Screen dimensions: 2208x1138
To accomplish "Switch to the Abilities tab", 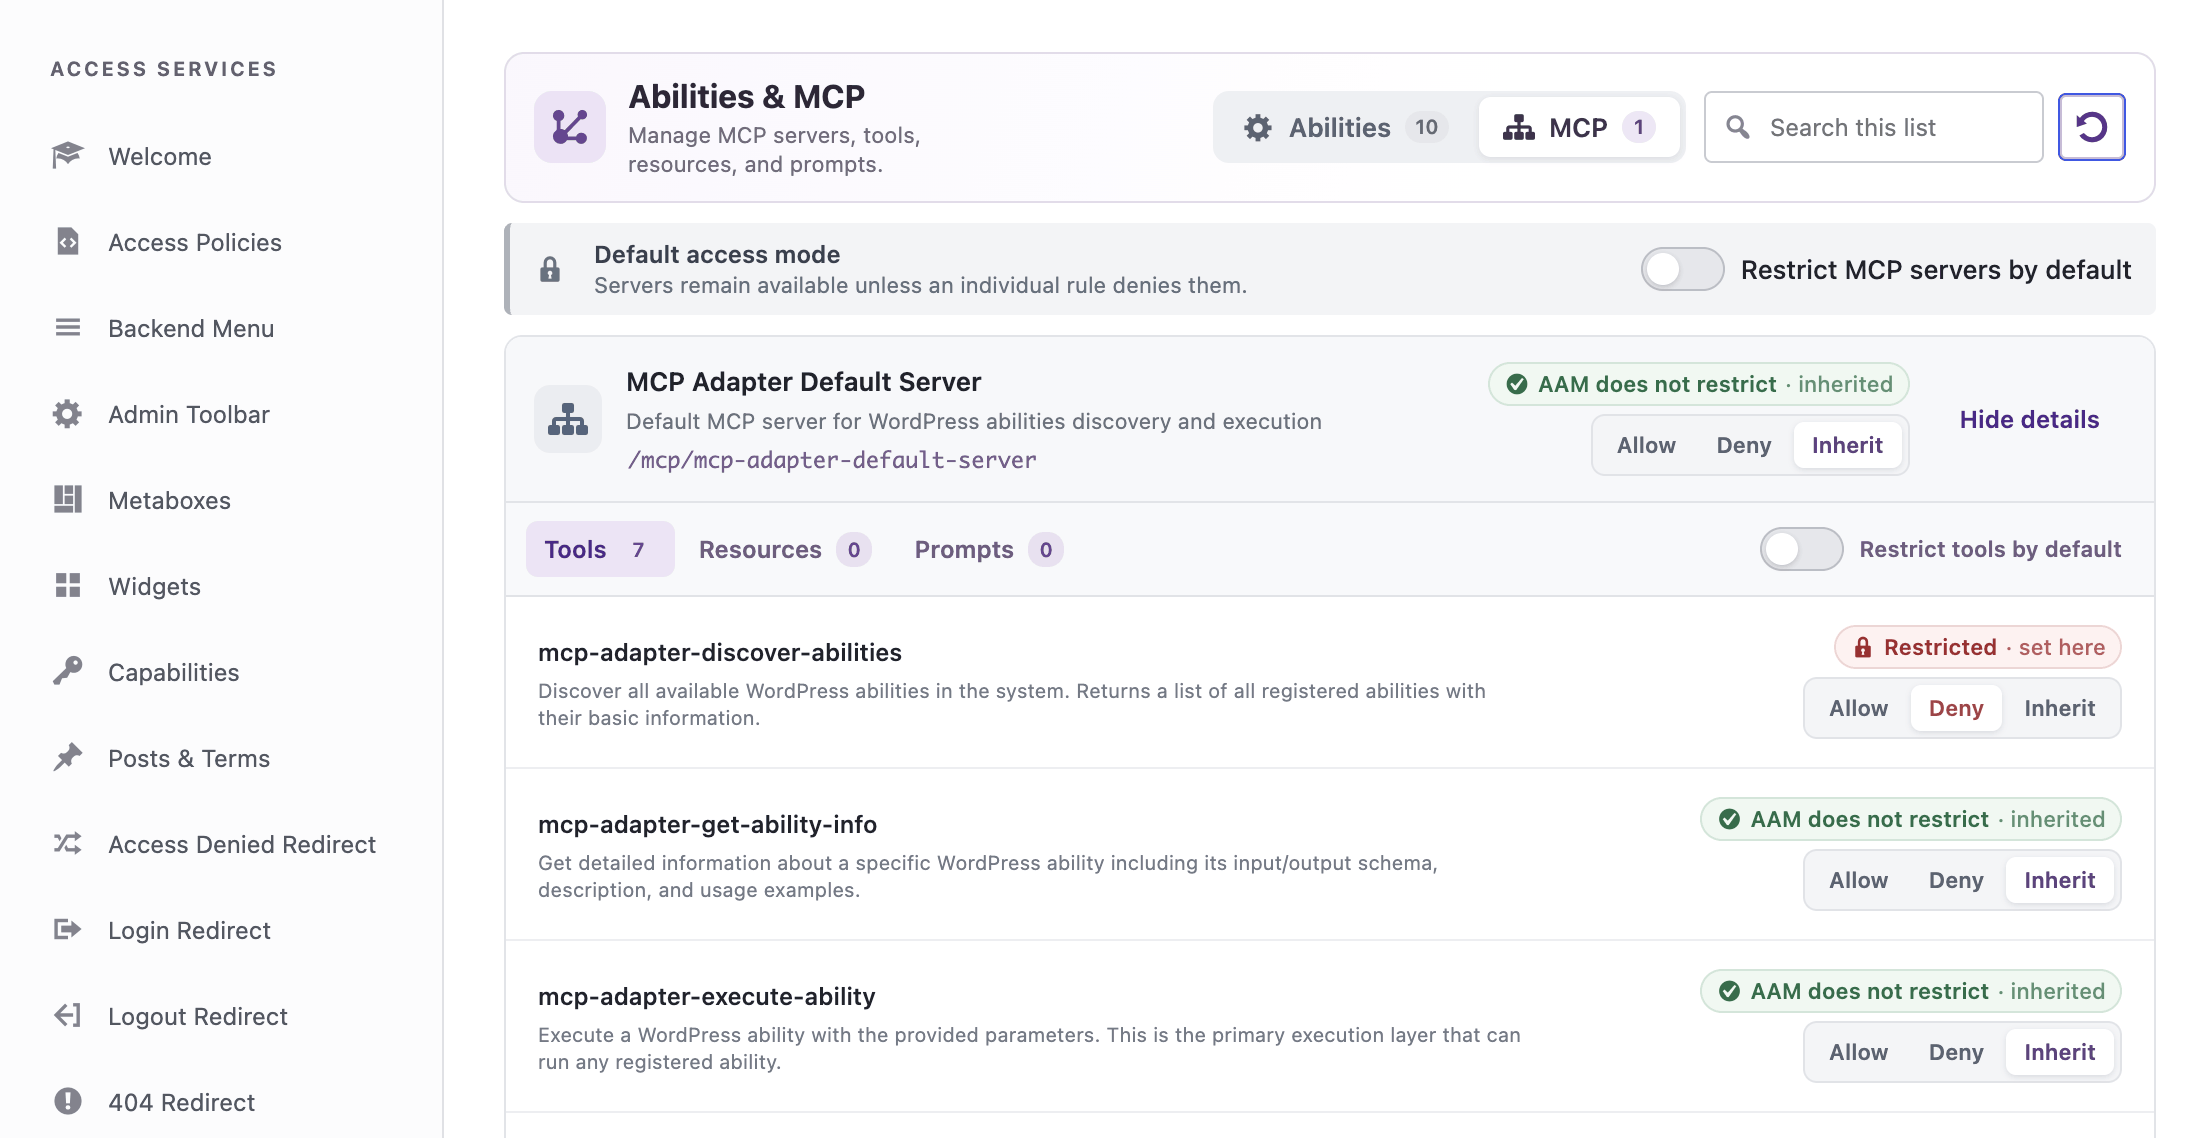I will point(1345,127).
